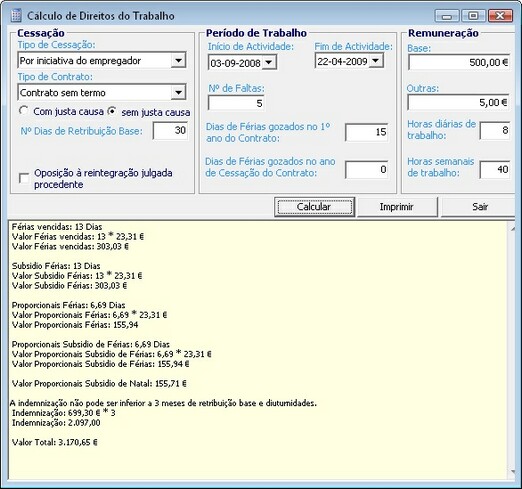Click the Calcular button

314,207
